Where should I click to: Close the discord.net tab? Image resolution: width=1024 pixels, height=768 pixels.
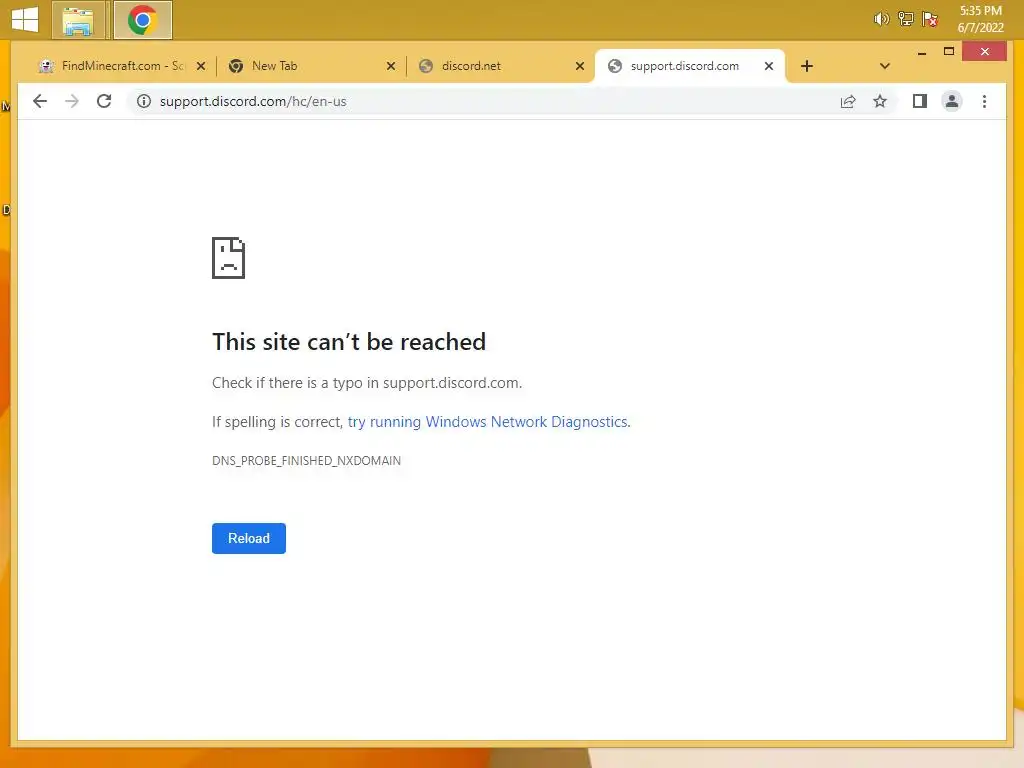579,66
